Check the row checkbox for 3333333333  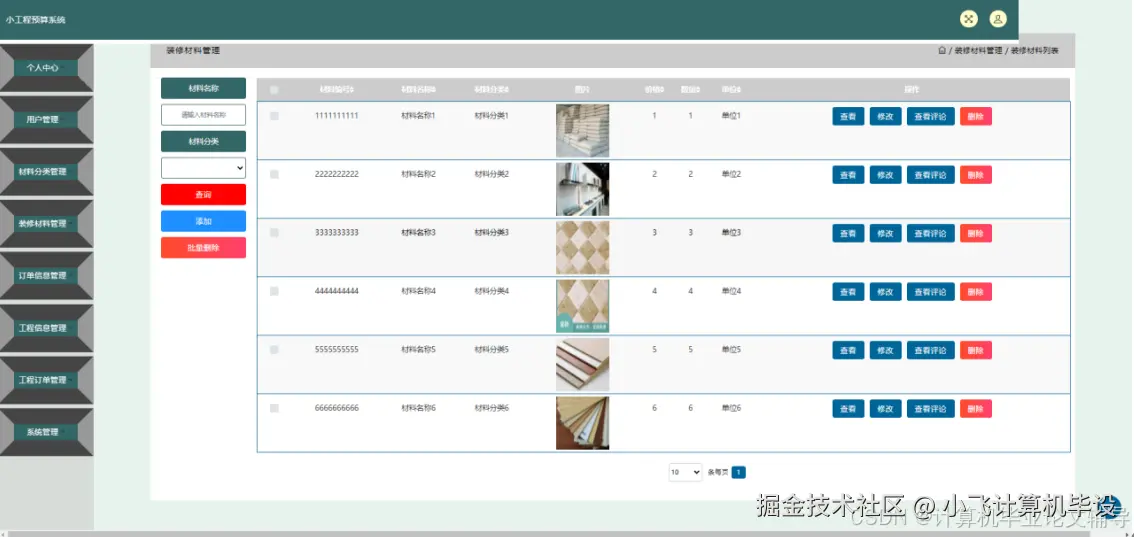tap(274, 233)
